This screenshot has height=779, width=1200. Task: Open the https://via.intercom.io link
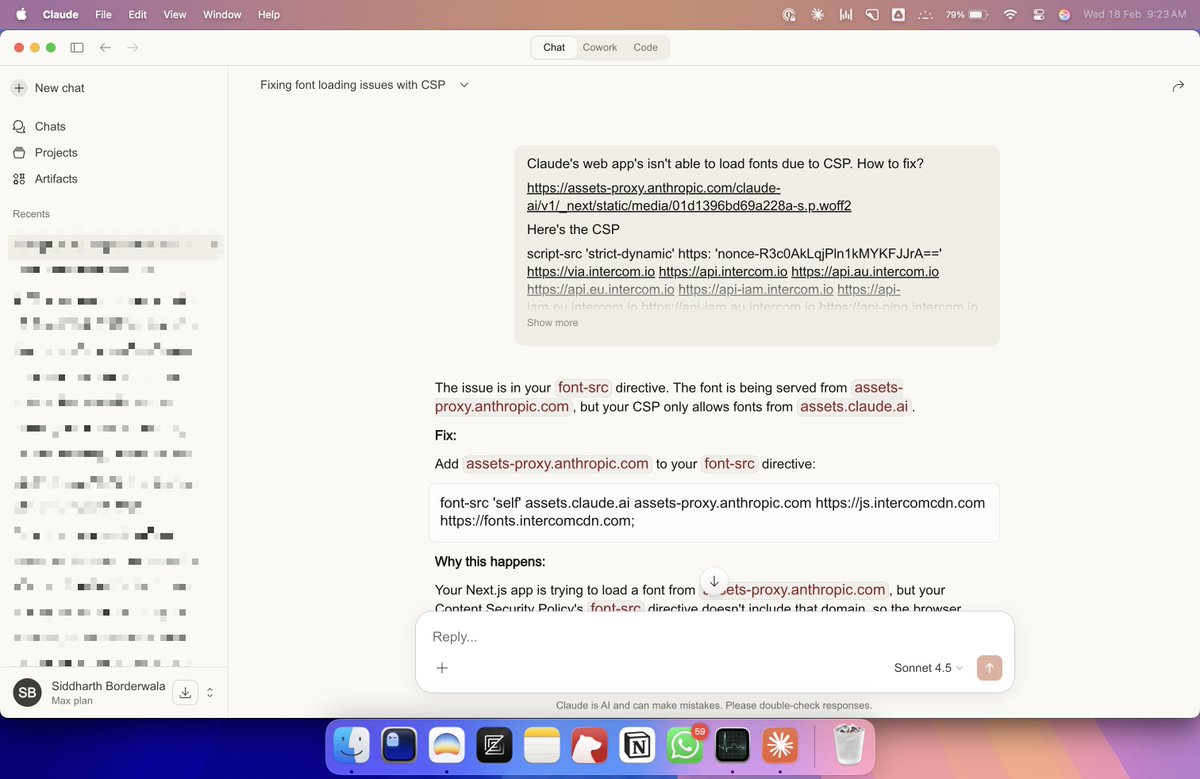click(x=591, y=271)
